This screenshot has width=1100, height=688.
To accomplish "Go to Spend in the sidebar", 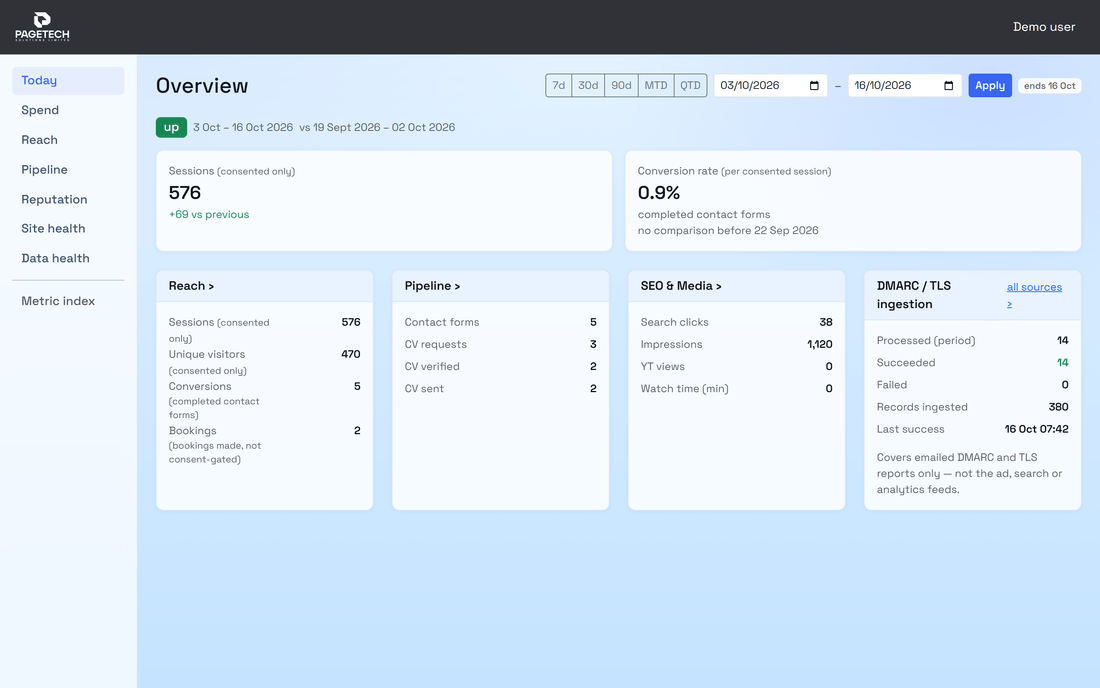I will (68, 110).
